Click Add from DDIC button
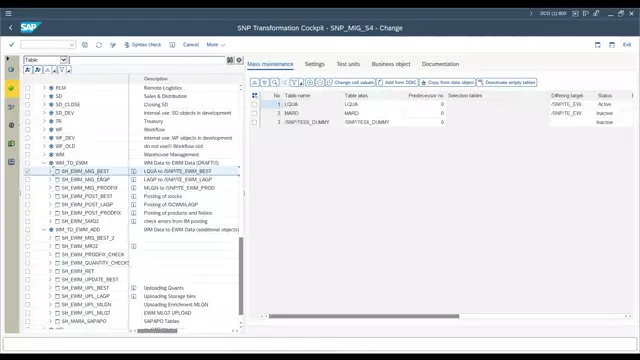The image size is (640, 360). [397, 82]
